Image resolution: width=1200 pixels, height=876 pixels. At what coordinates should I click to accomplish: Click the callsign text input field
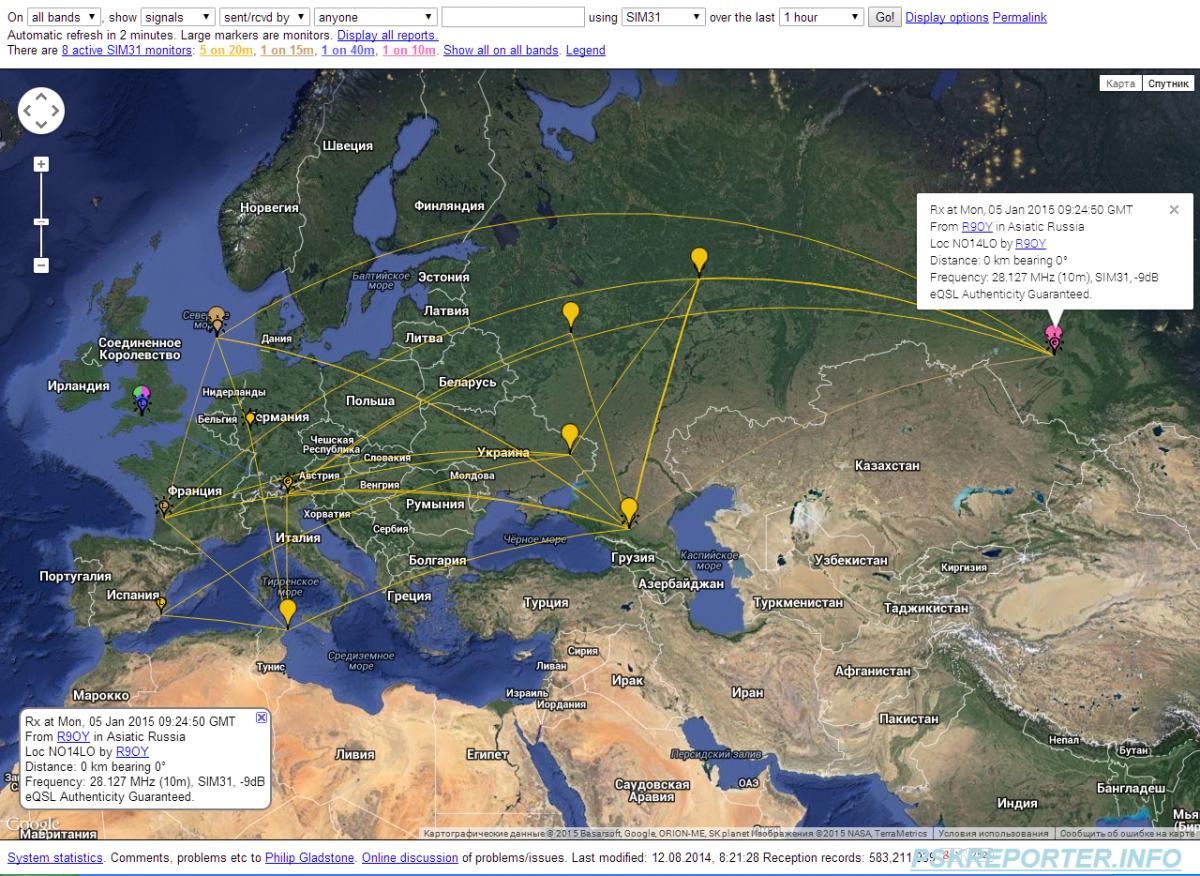pos(513,17)
